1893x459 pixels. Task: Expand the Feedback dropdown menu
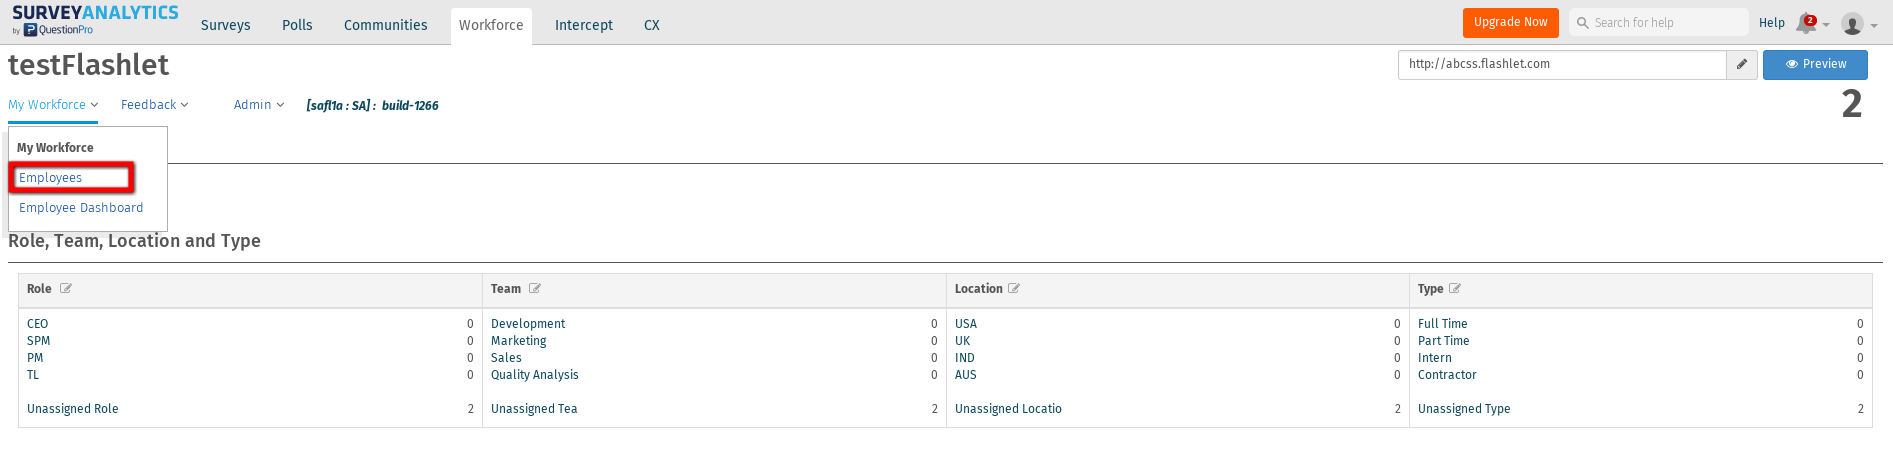tap(154, 105)
